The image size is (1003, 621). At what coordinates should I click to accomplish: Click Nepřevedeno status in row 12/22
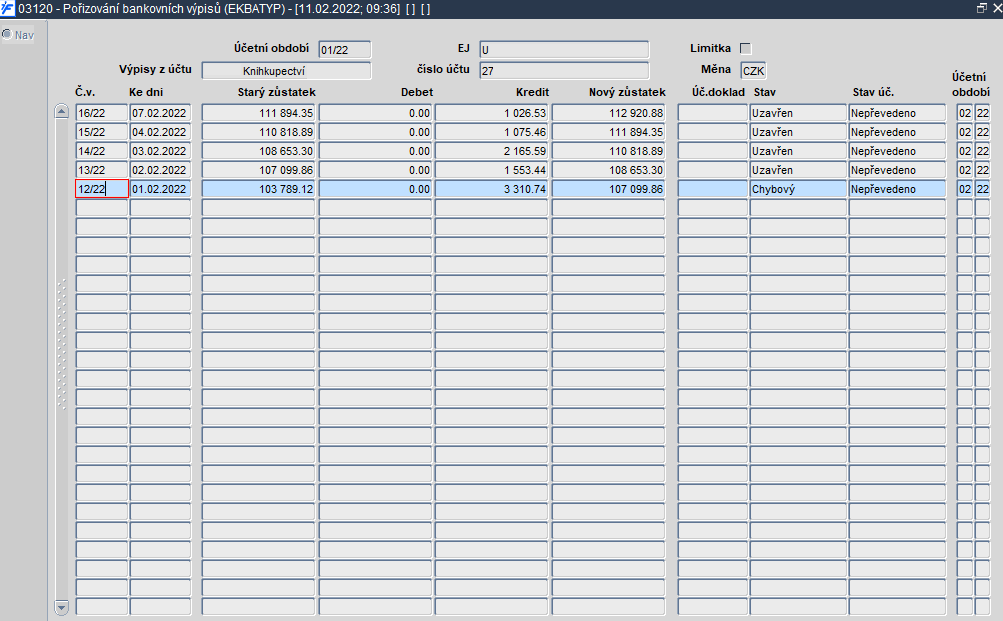tap(897, 189)
